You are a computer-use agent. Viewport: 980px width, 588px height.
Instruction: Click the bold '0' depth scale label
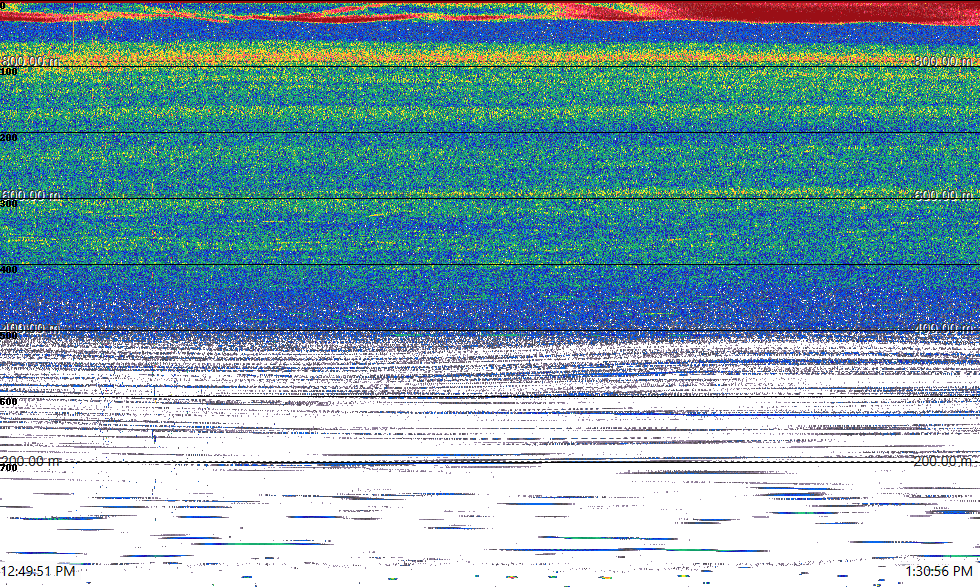click(x=3, y=4)
